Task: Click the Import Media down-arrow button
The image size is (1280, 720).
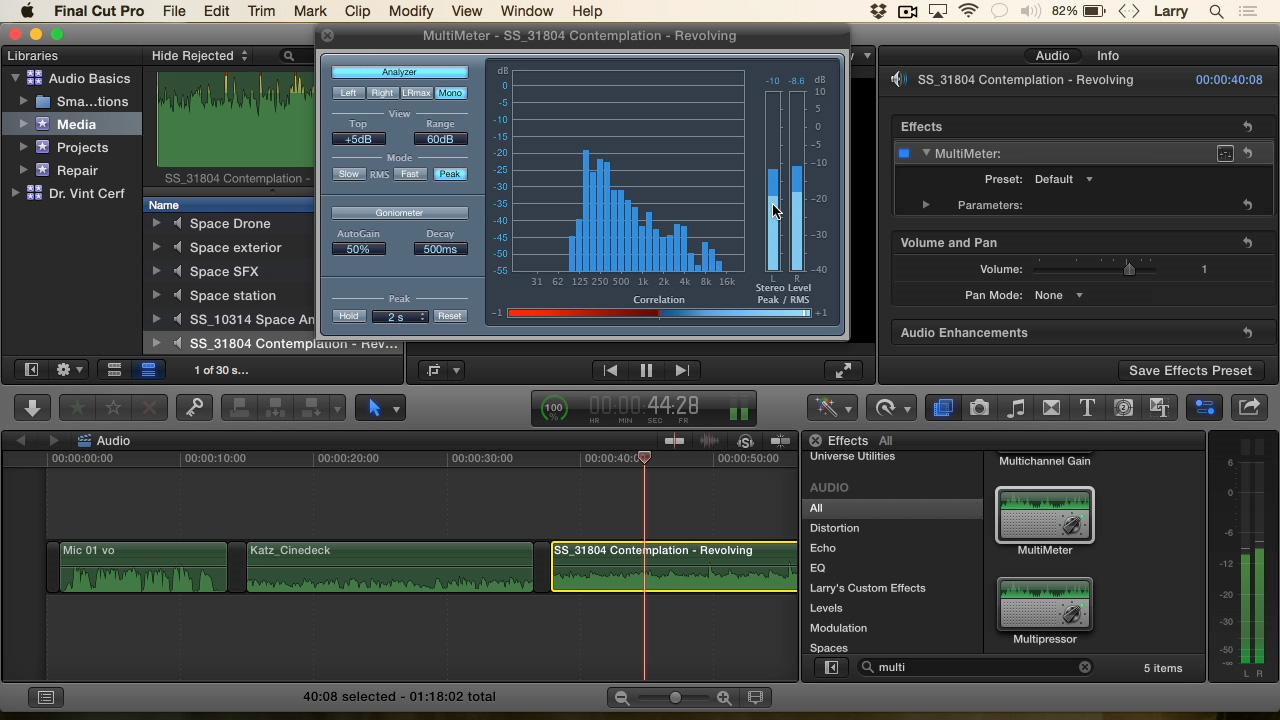Action: [32, 408]
